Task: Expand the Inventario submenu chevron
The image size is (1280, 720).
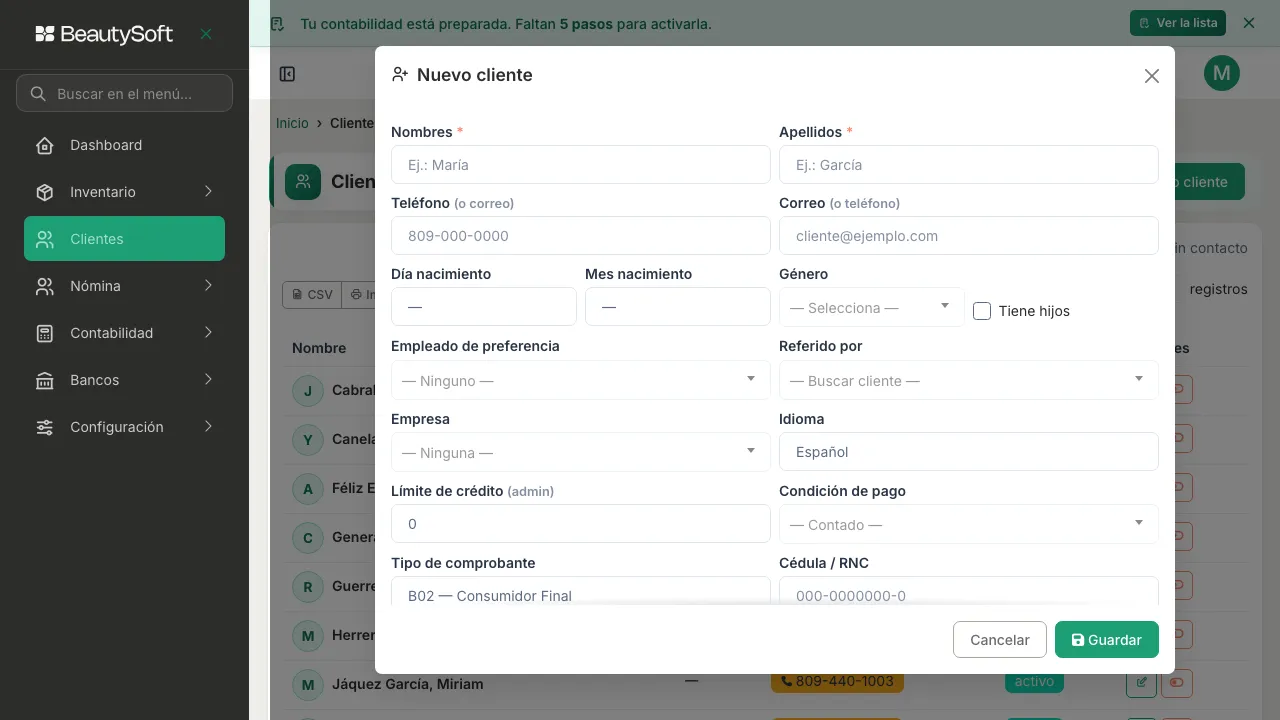Action: (x=208, y=192)
